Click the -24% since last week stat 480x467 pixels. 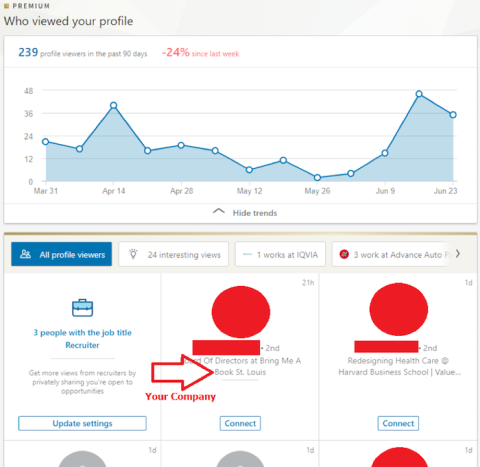click(x=200, y=53)
